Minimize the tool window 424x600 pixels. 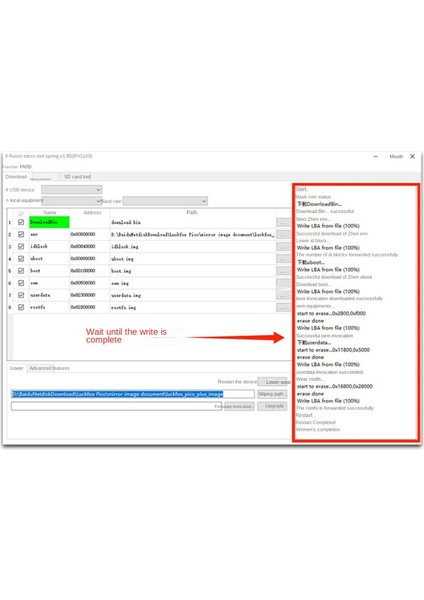tap(375, 156)
